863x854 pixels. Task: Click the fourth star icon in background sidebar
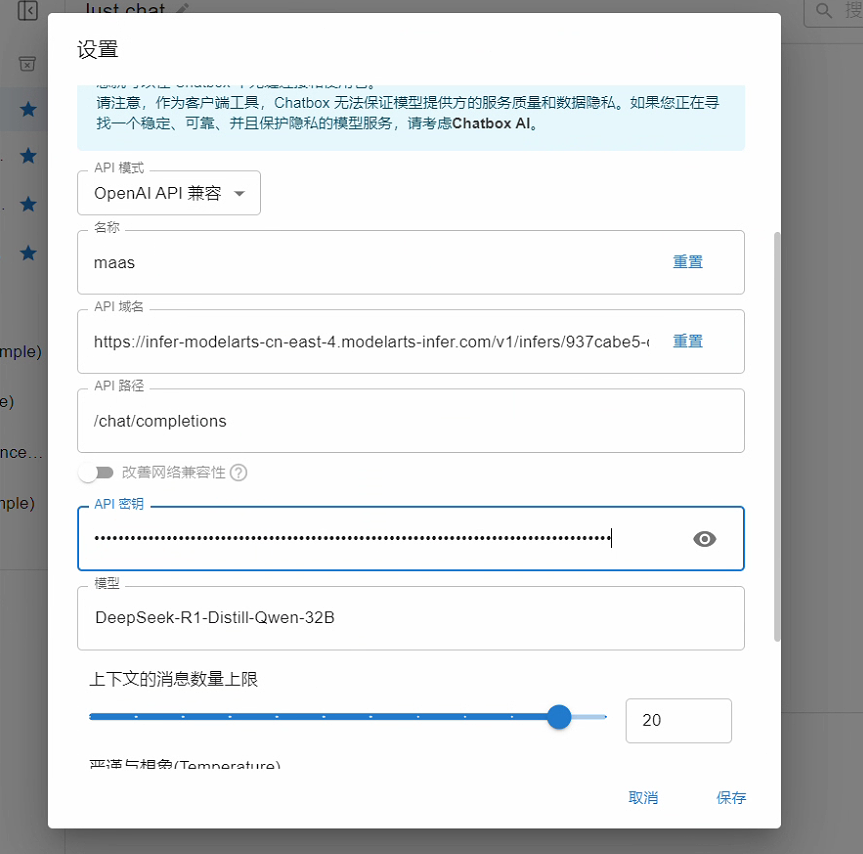[x=28, y=253]
